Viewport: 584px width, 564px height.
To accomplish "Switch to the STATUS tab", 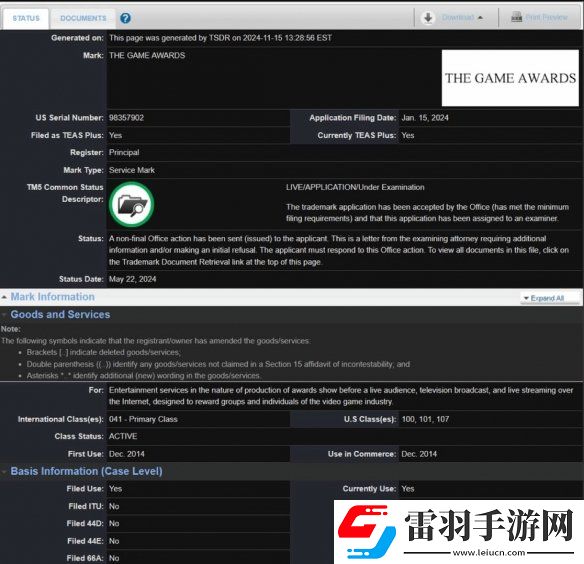I will pyautogui.click(x=26, y=18).
